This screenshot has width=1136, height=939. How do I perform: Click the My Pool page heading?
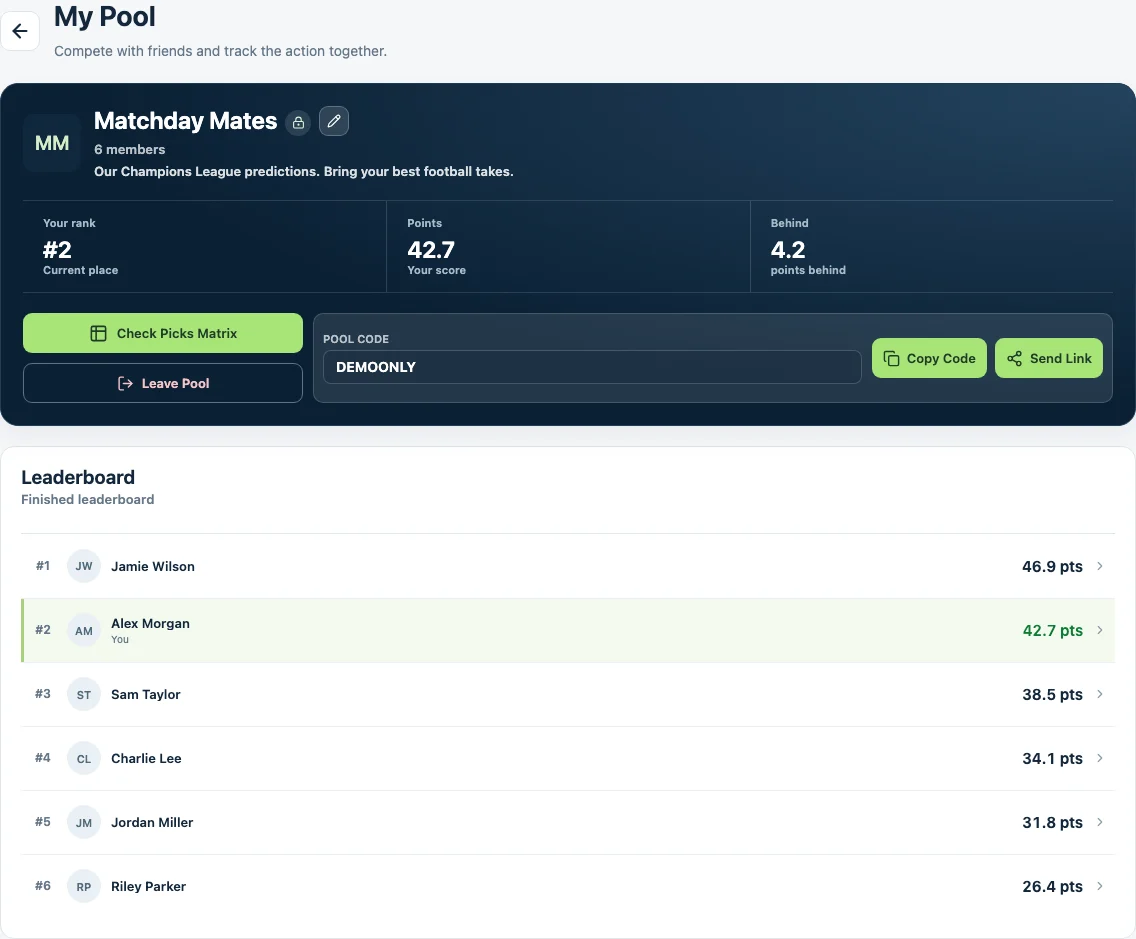tap(105, 16)
